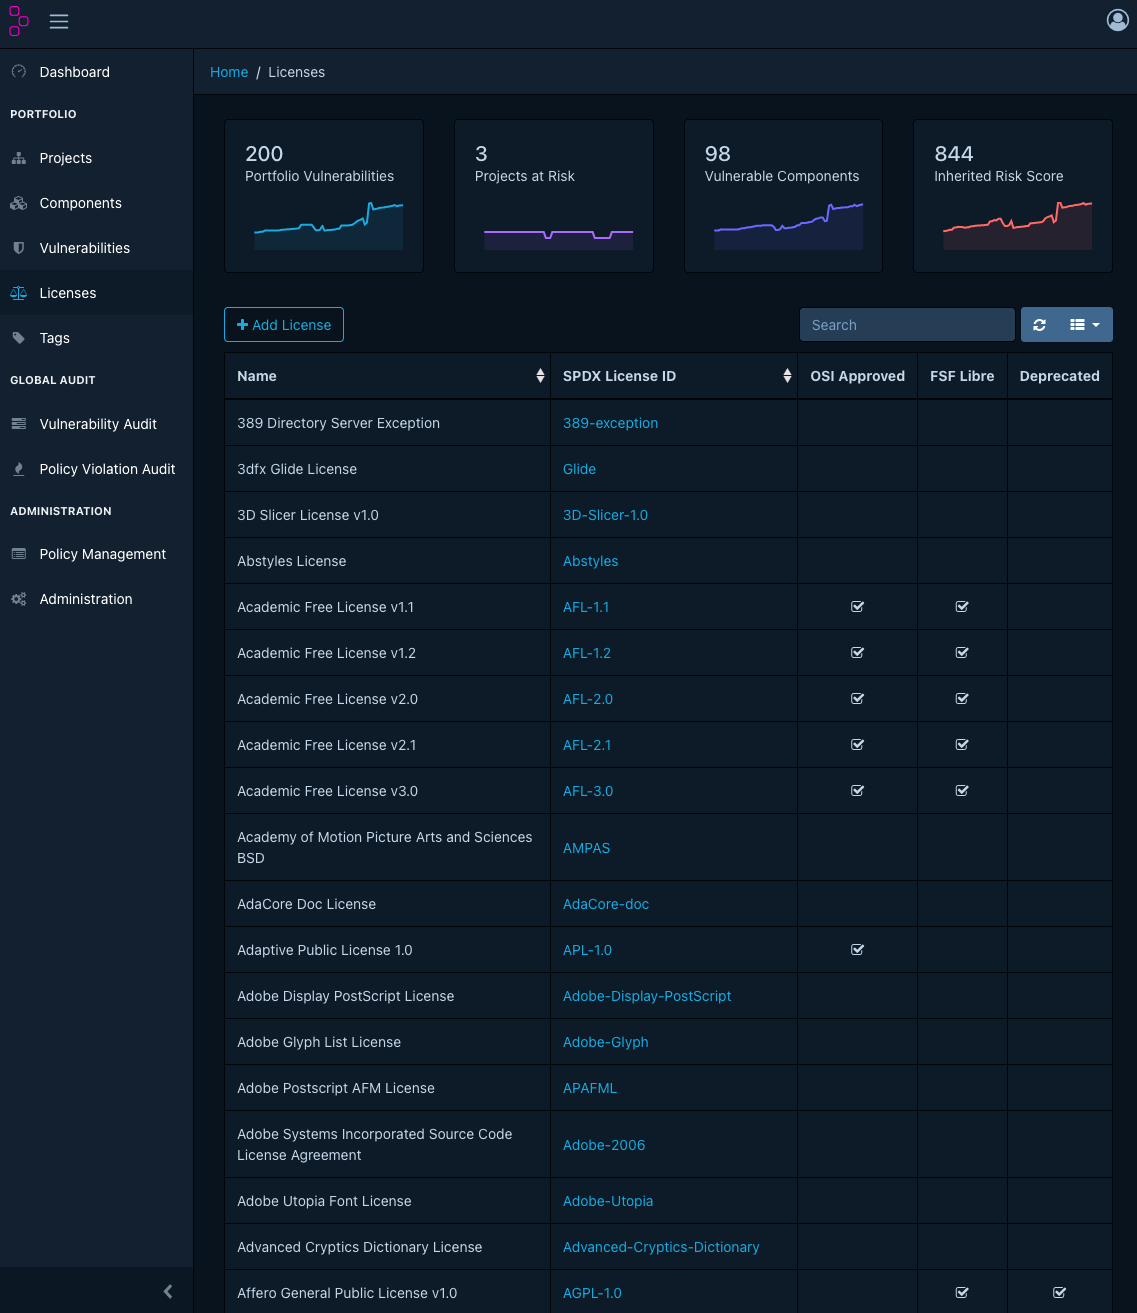Click the Inherited Risk Score chart
The width and height of the screenshot is (1137, 1313).
coord(1017,225)
